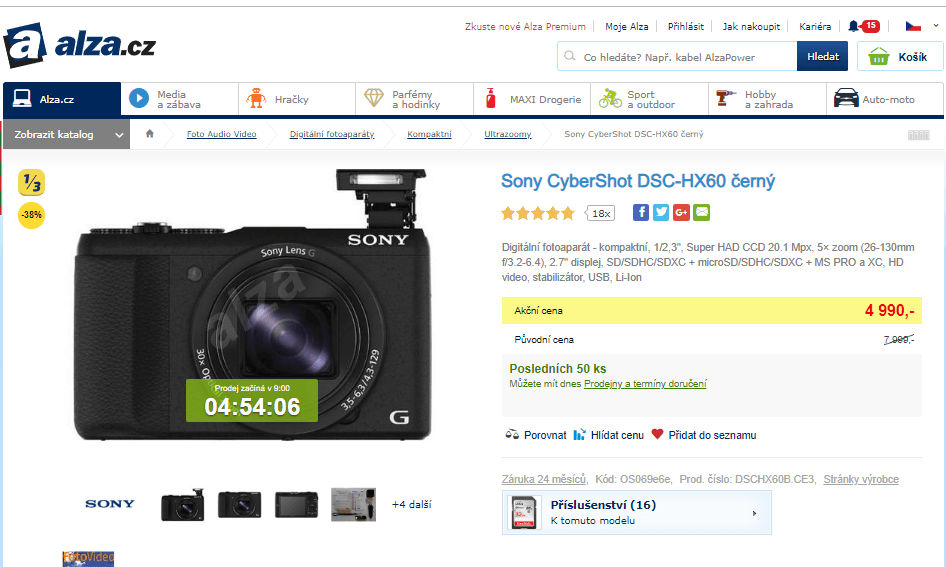
Task: Select the Alza.cz main tab
Action: pos(62,99)
